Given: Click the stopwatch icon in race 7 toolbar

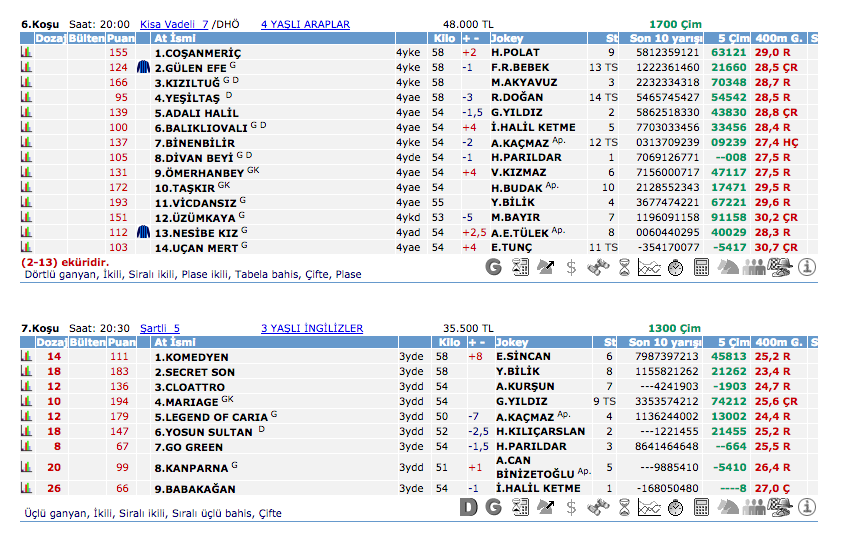Looking at the screenshot, I should (675, 507).
